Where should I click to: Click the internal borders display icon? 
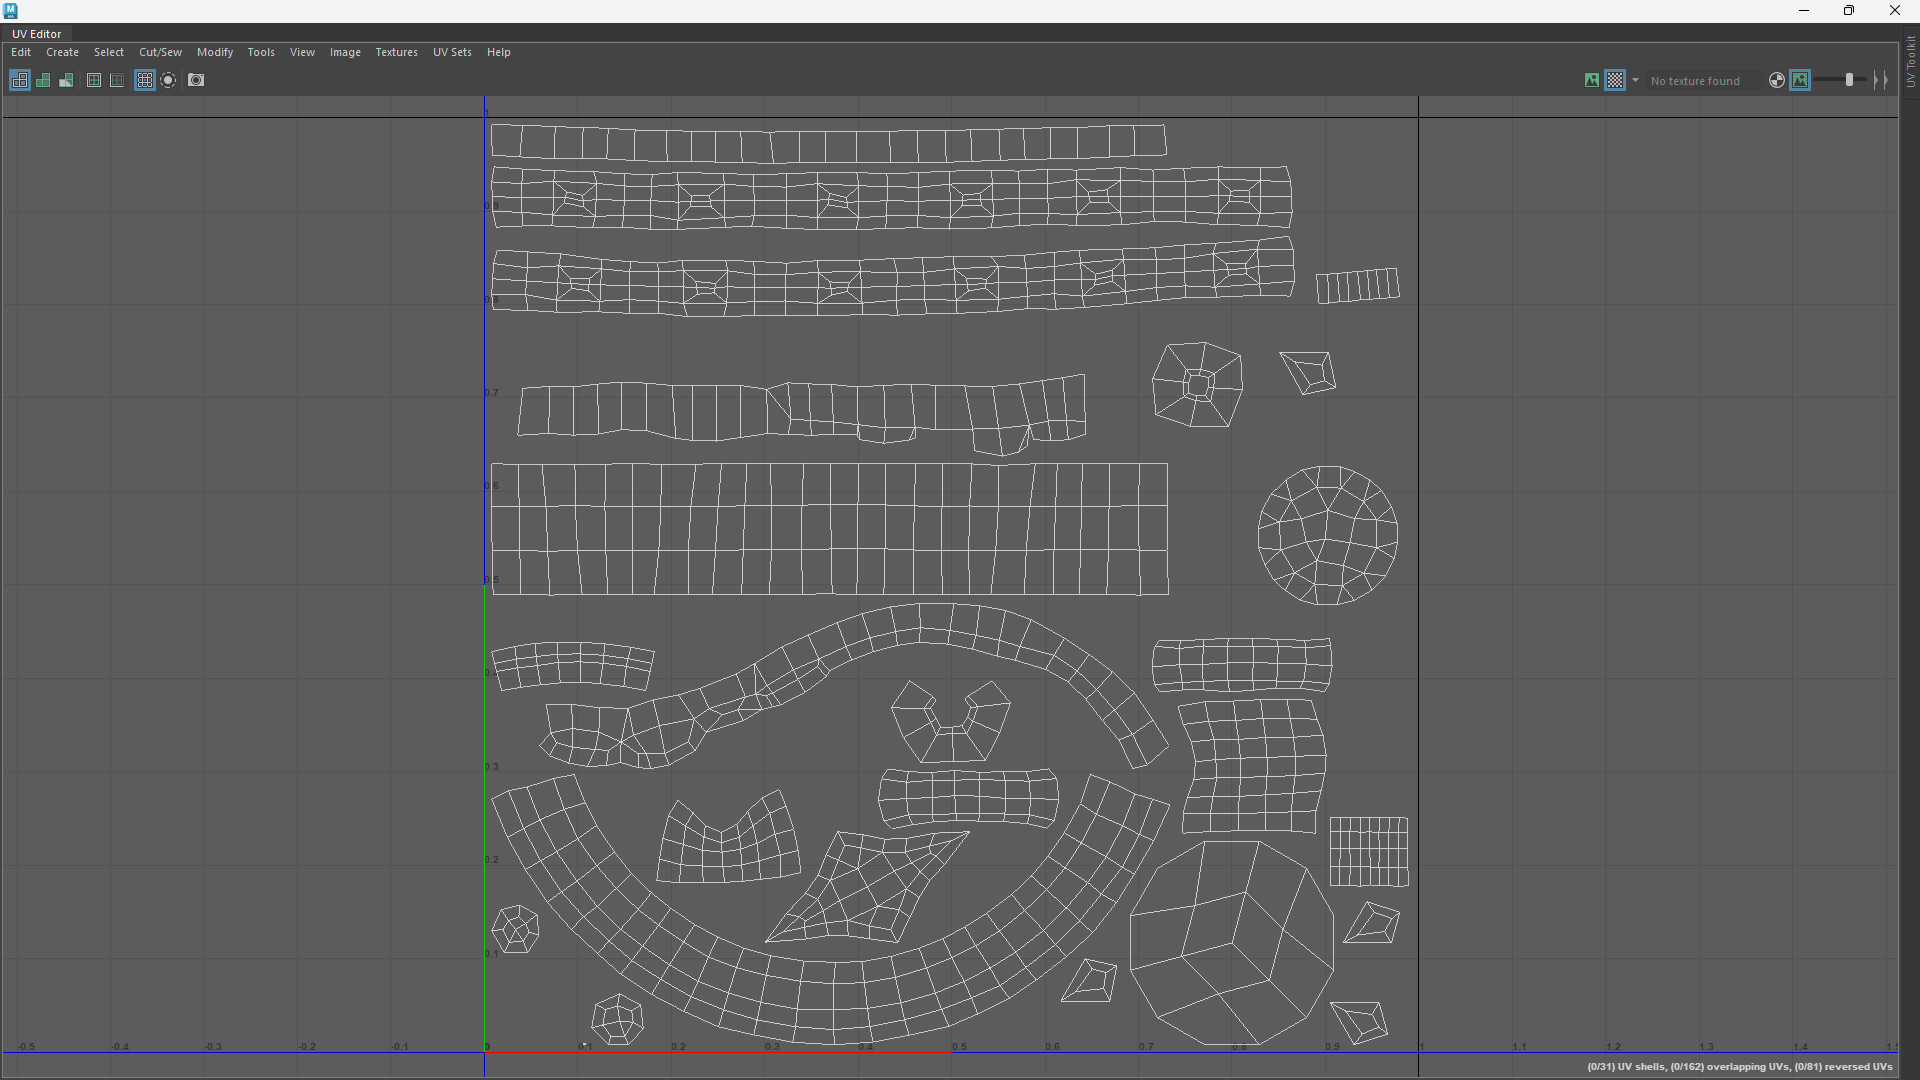117,80
